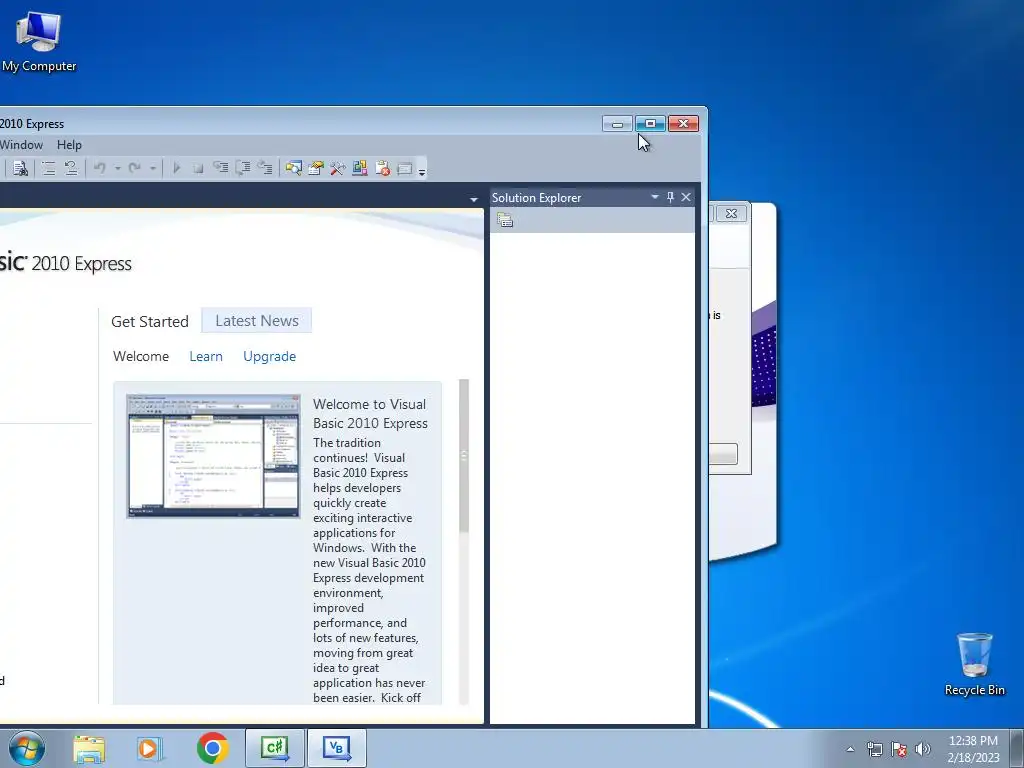Click the Undo toolbar icon
The image size is (1024, 768).
click(x=99, y=168)
